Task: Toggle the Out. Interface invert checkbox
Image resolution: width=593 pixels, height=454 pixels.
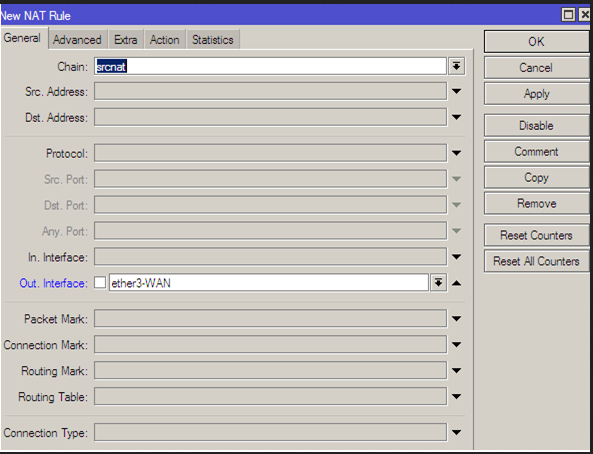Action: coord(100,282)
